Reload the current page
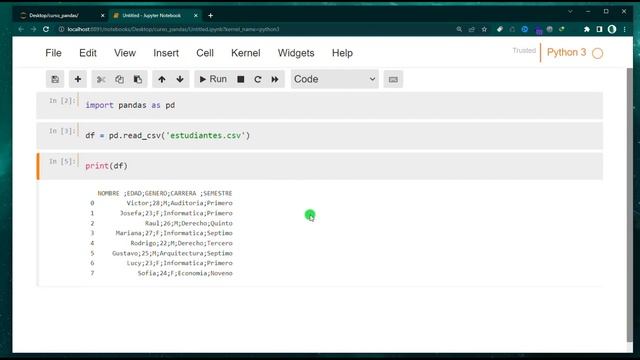The width and height of the screenshot is (640, 360). tap(46, 29)
